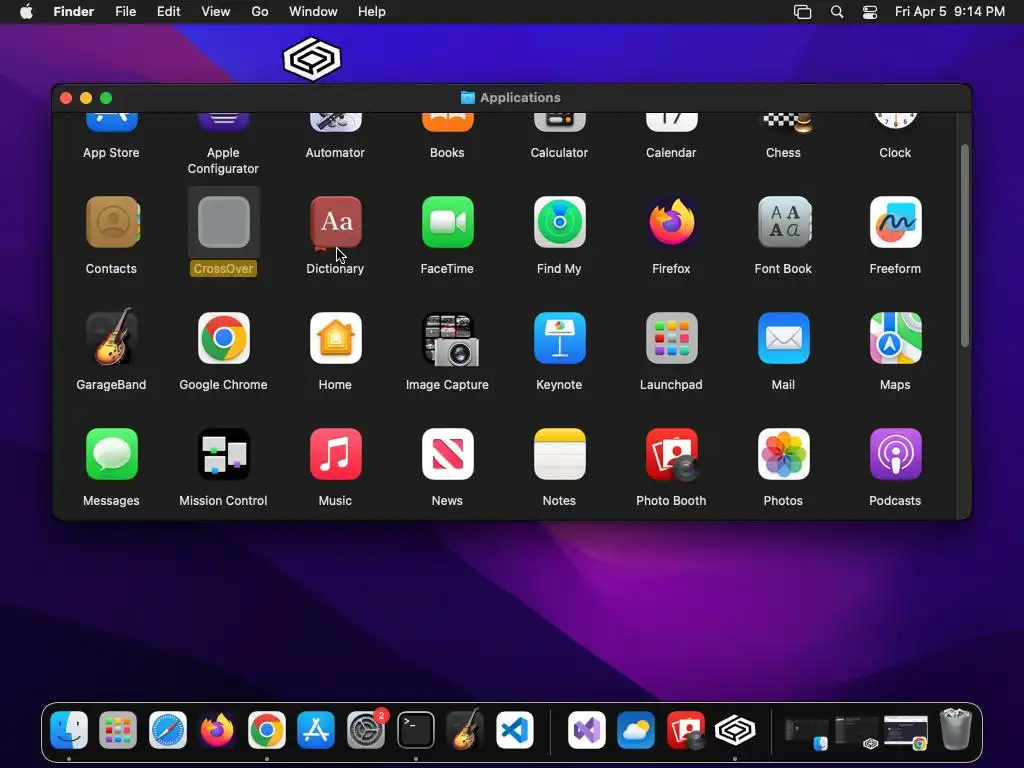Select the Home app icon
The width and height of the screenshot is (1024, 768).
pos(336,338)
